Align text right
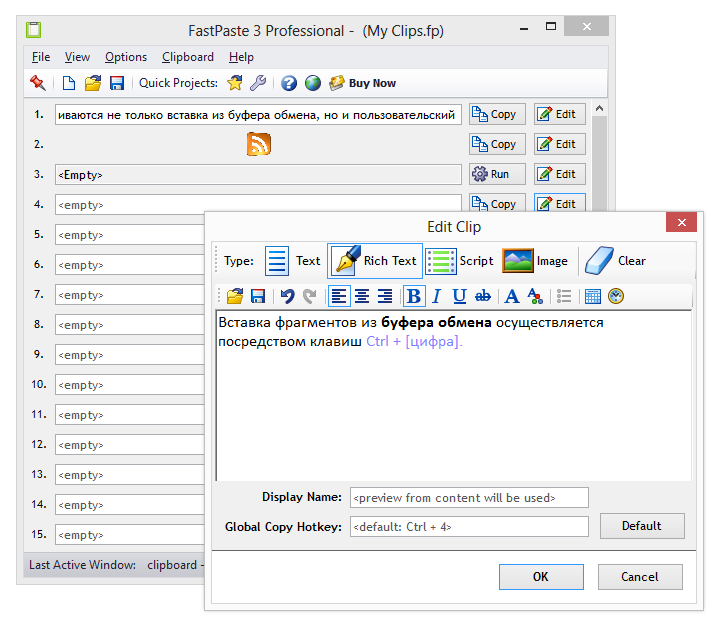 pos(385,296)
